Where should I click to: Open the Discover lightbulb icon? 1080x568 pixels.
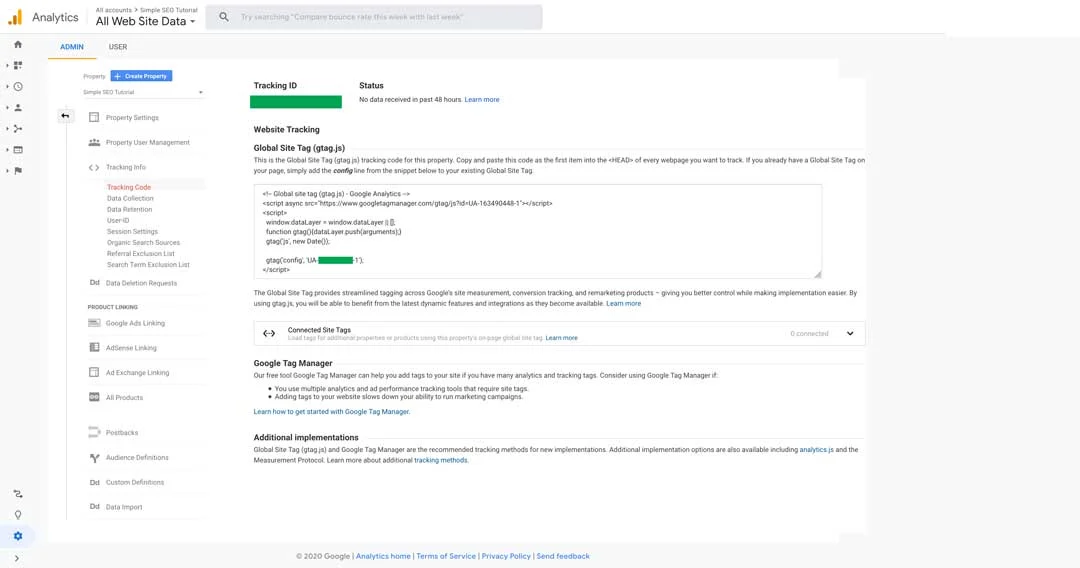pyautogui.click(x=18, y=515)
